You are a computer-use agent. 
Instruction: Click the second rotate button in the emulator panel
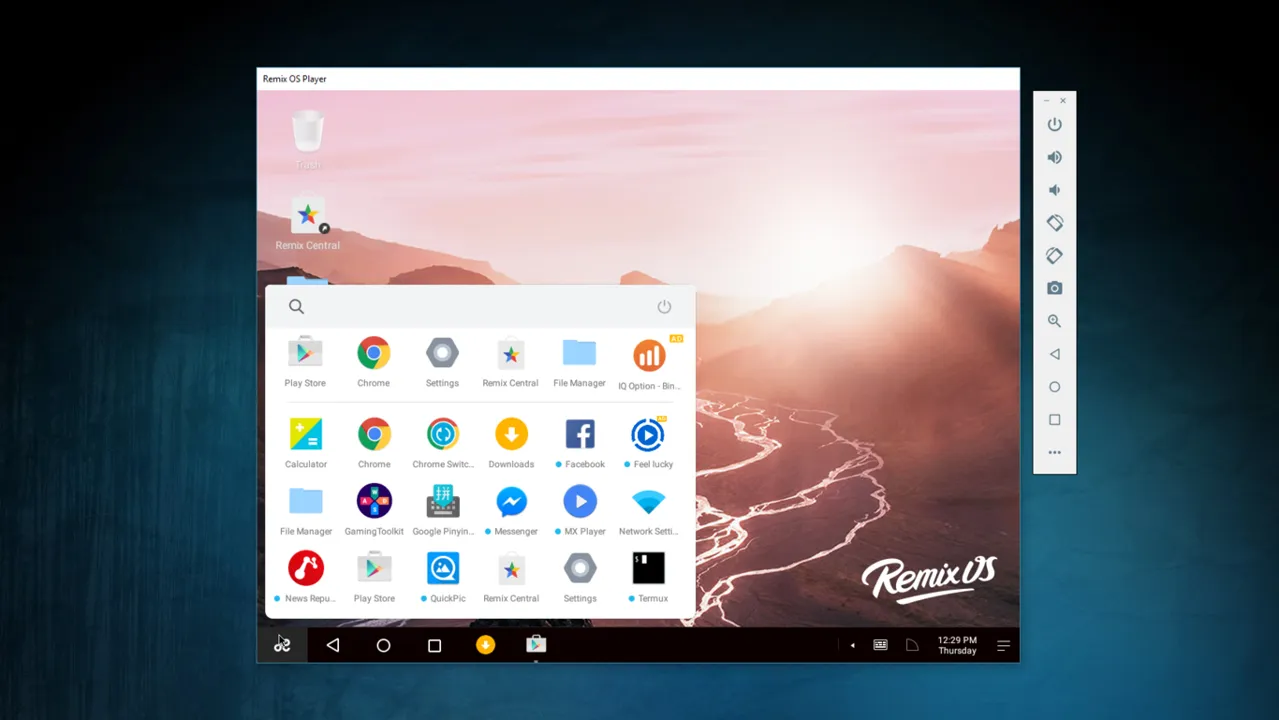pyautogui.click(x=1054, y=256)
